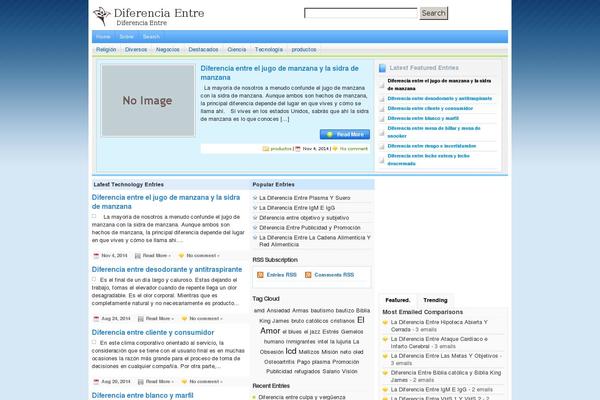Select the productos category in navigation
The width and height of the screenshot is (600, 400).
tap(304, 50)
